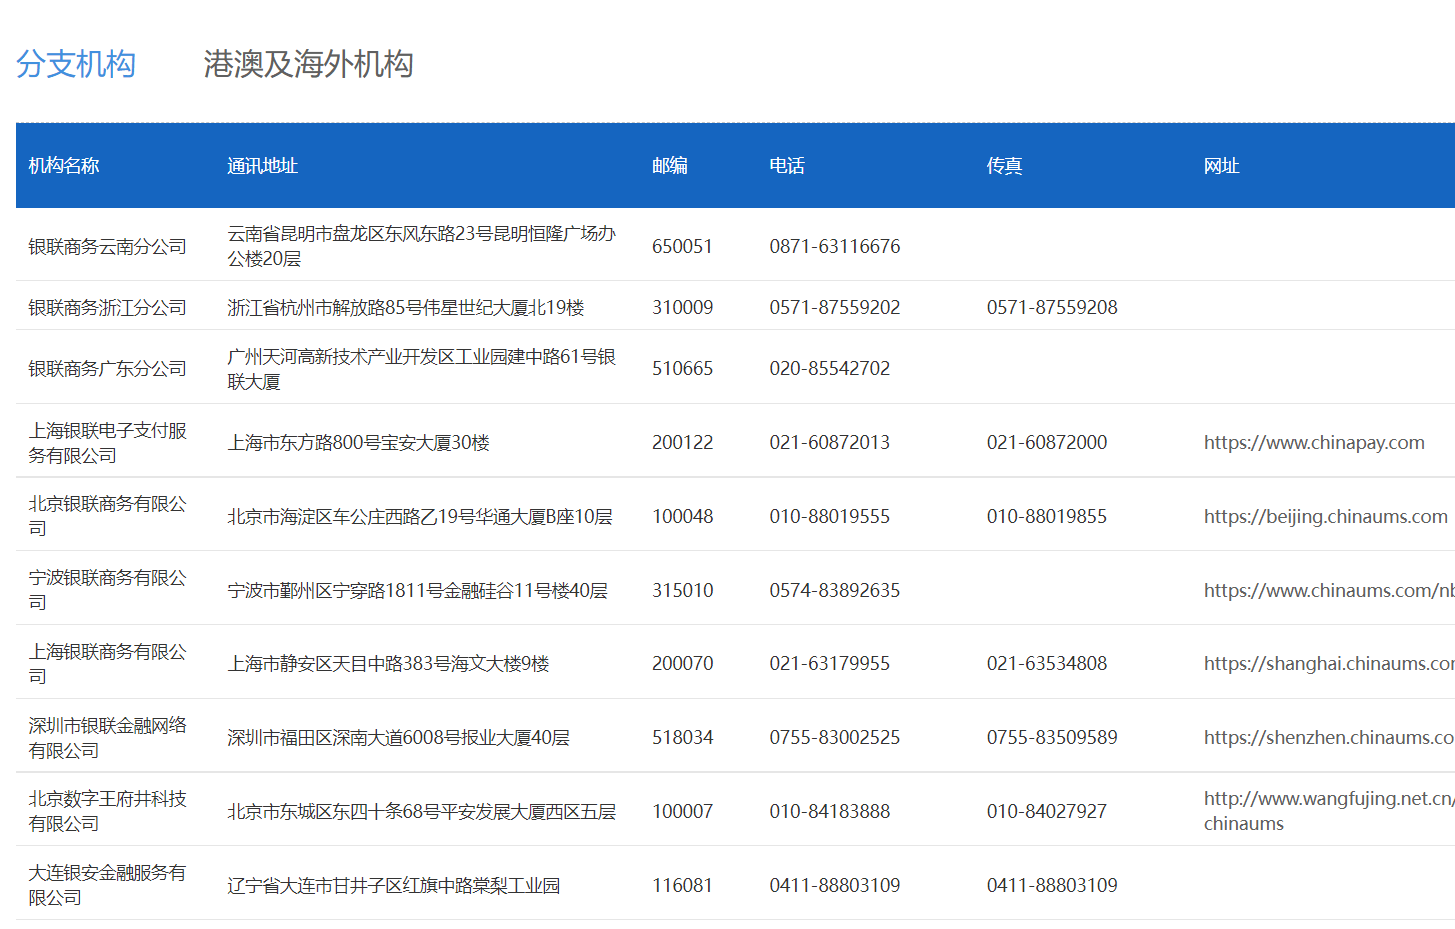The height and width of the screenshot is (929, 1455).
Task: Click phone number 021-63179955
Action: tap(829, 663)
